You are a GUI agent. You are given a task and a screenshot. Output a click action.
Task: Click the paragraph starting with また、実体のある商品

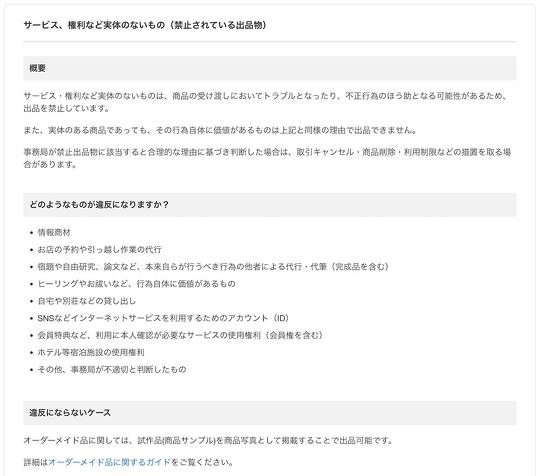[x=221, y=130]
